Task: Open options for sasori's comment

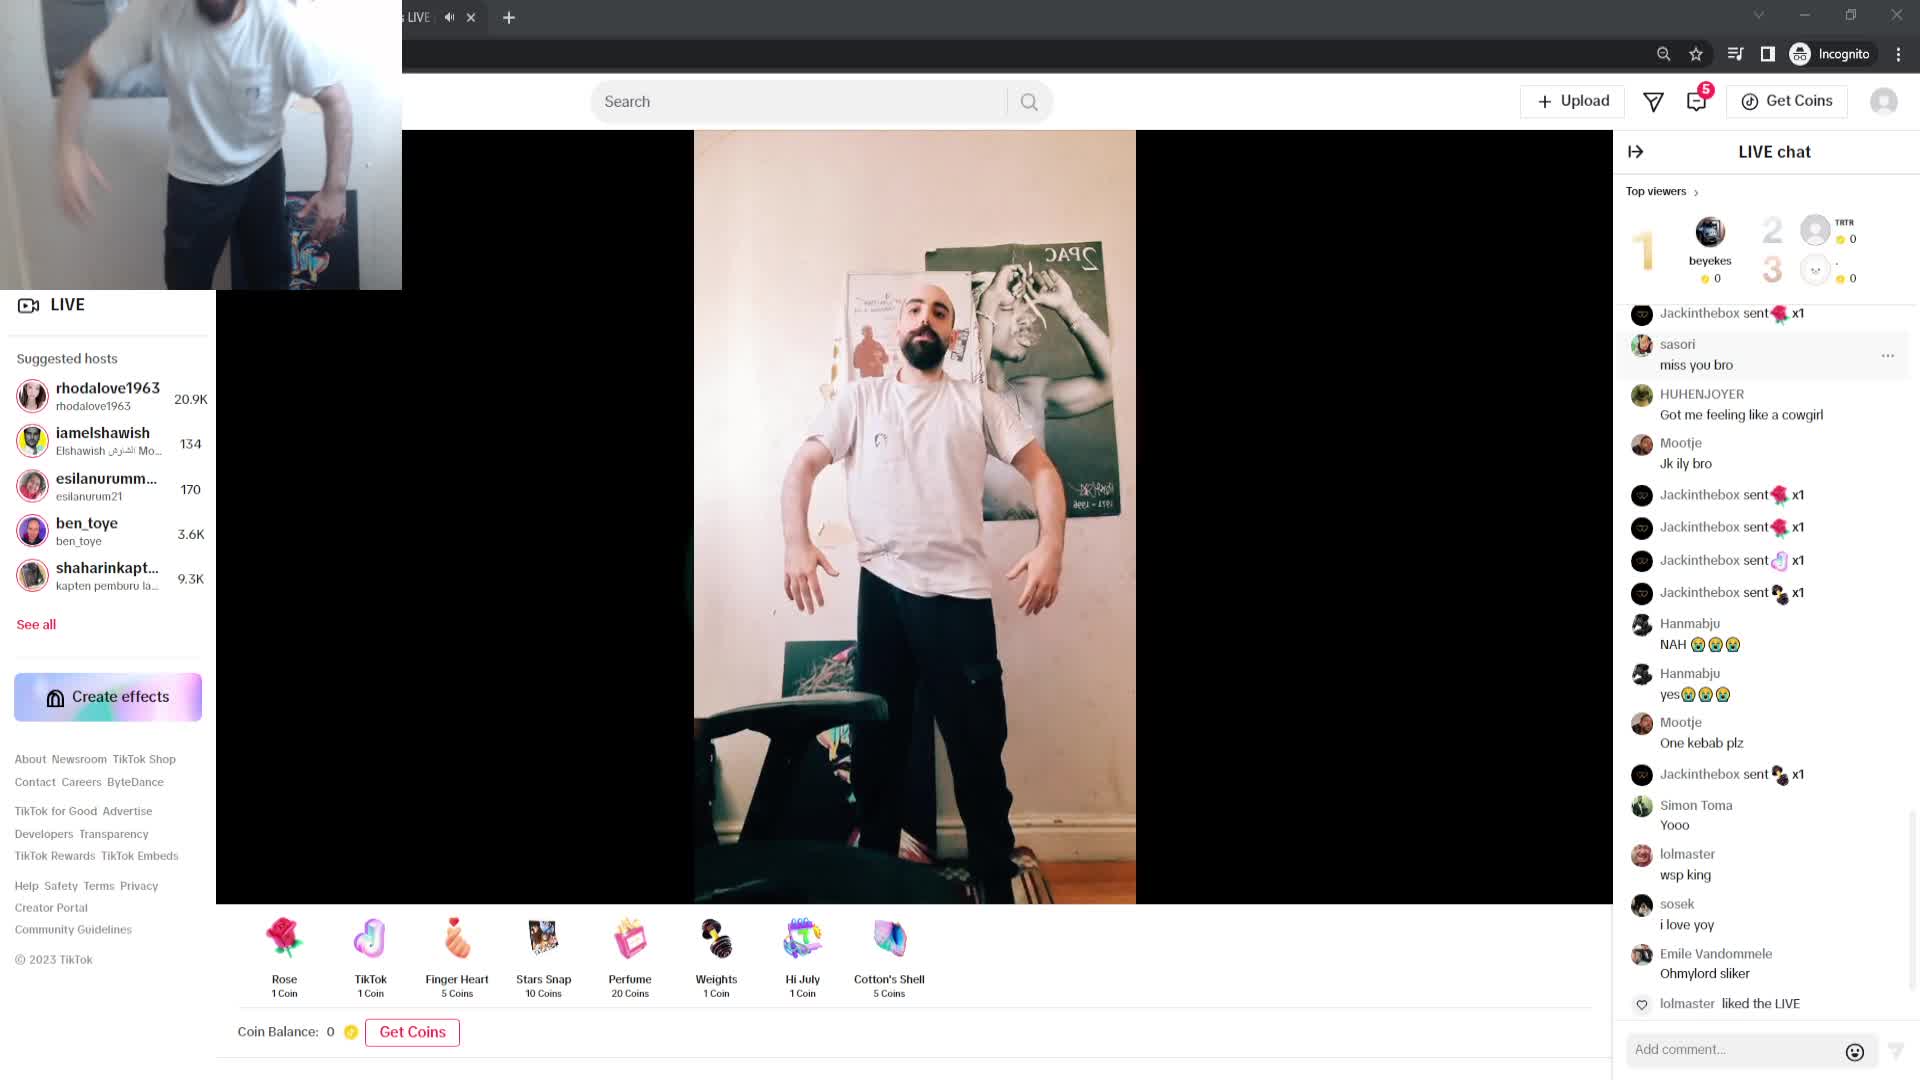Action: [x=1887, y=356]
